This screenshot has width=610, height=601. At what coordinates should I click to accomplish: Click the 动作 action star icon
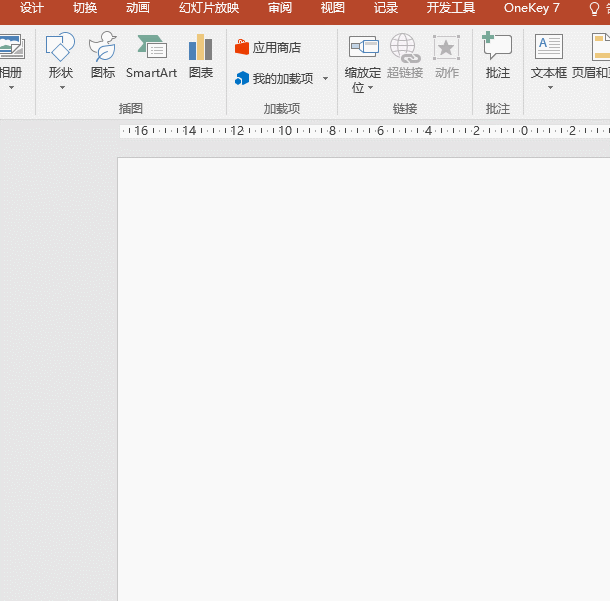click(x=446, y=47)
